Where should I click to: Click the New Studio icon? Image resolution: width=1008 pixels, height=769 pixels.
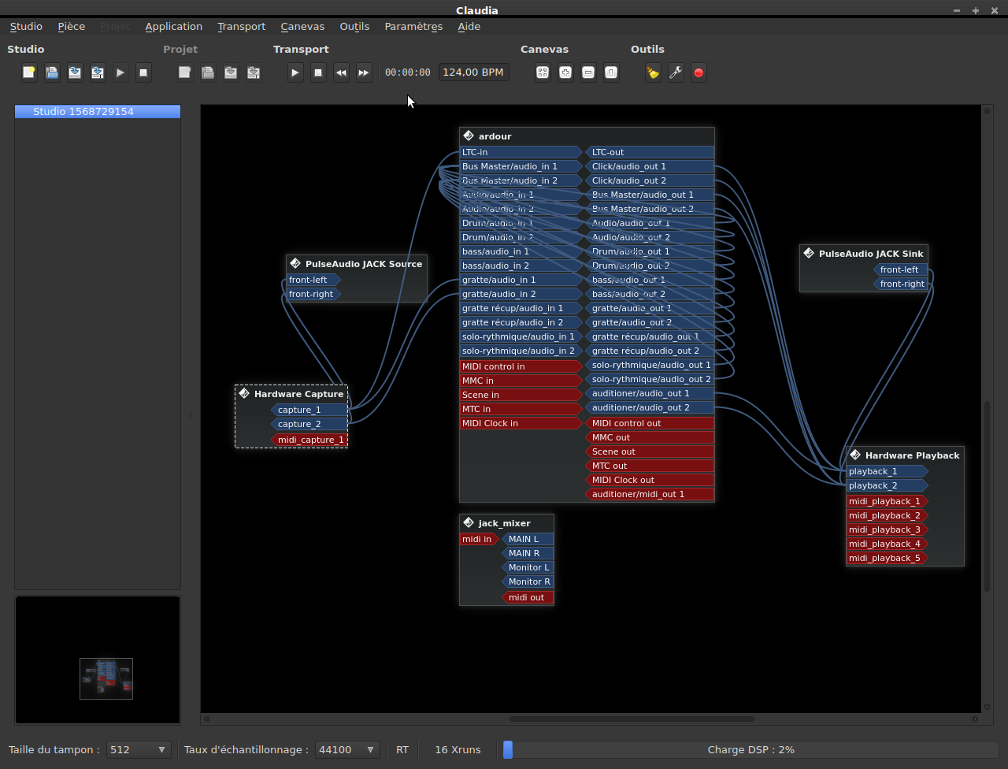pos(29,72)
